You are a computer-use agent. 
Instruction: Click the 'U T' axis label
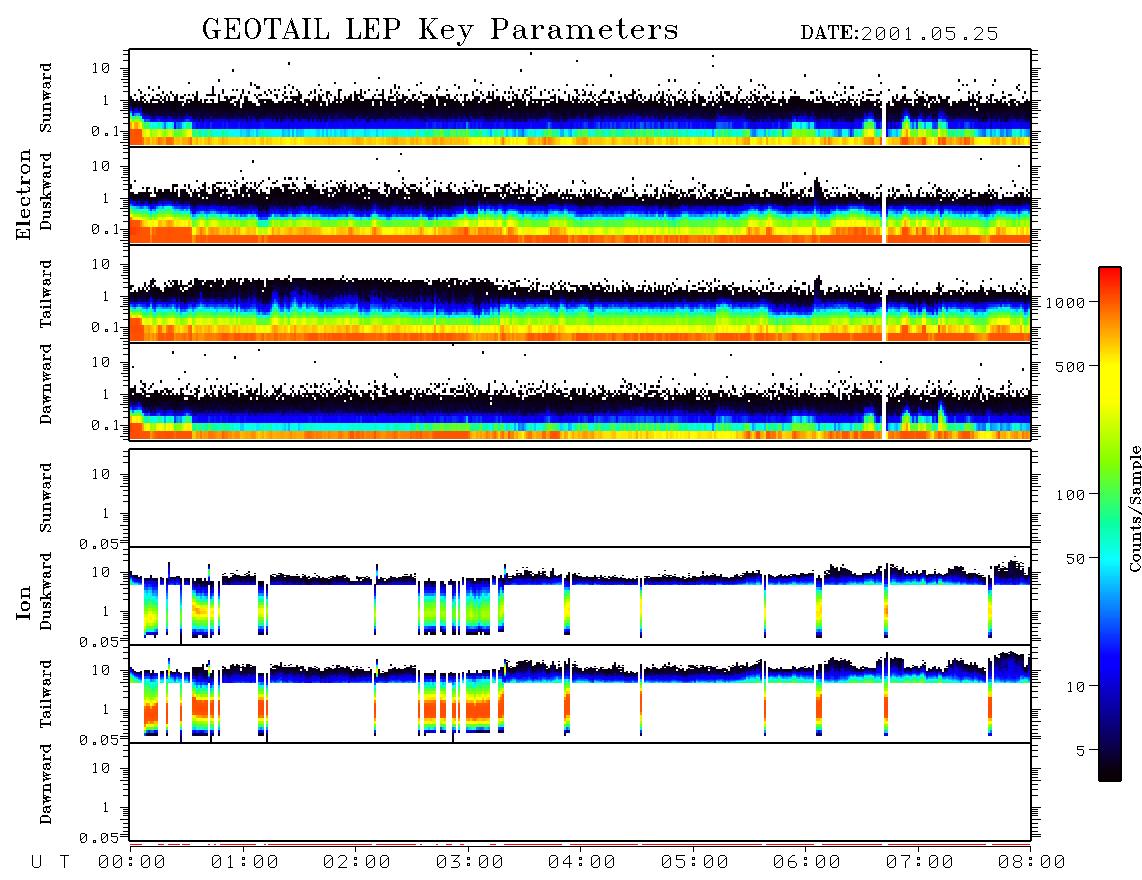click(50, 863)
